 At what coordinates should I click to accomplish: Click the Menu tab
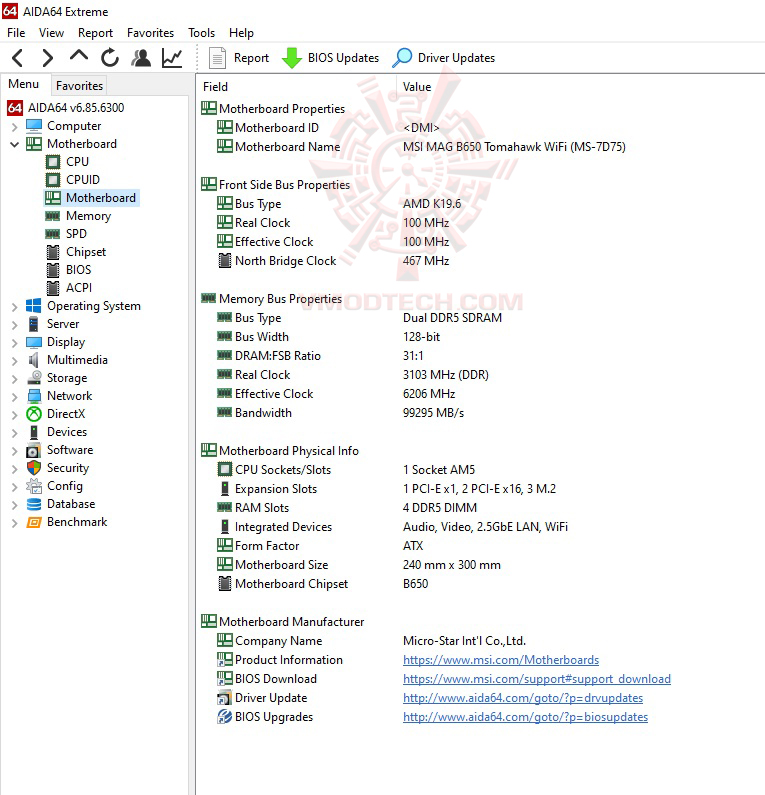coord(24,84)
